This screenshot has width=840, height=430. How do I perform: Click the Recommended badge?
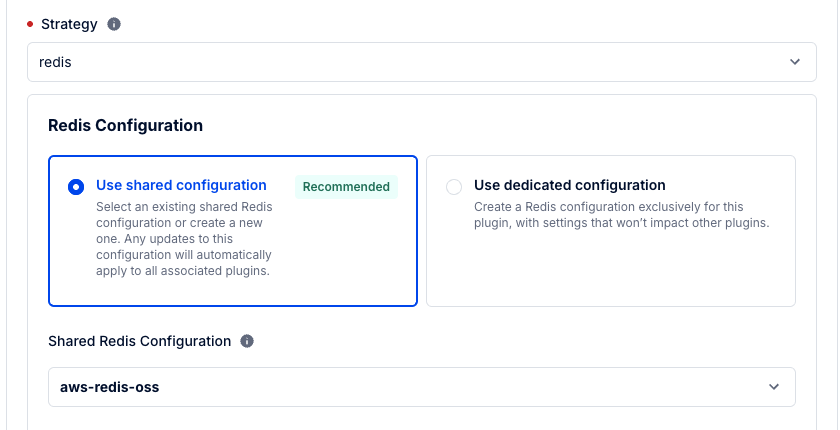point(346,187)
